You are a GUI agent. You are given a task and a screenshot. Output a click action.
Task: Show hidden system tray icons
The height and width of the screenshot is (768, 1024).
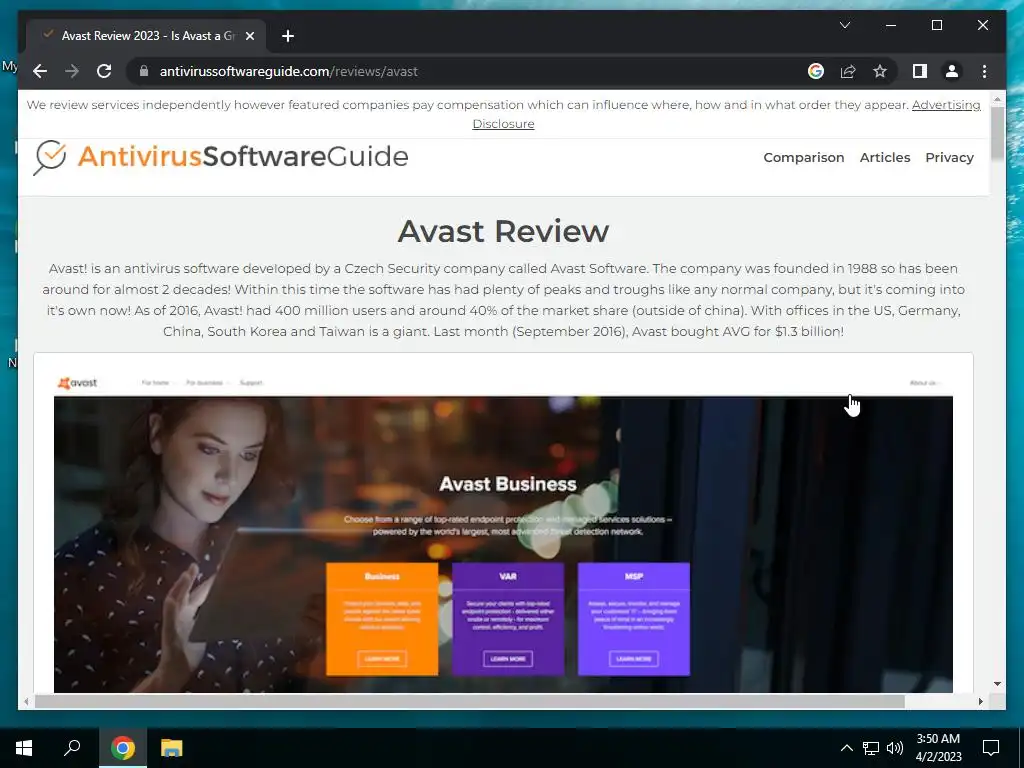(846, 748)
